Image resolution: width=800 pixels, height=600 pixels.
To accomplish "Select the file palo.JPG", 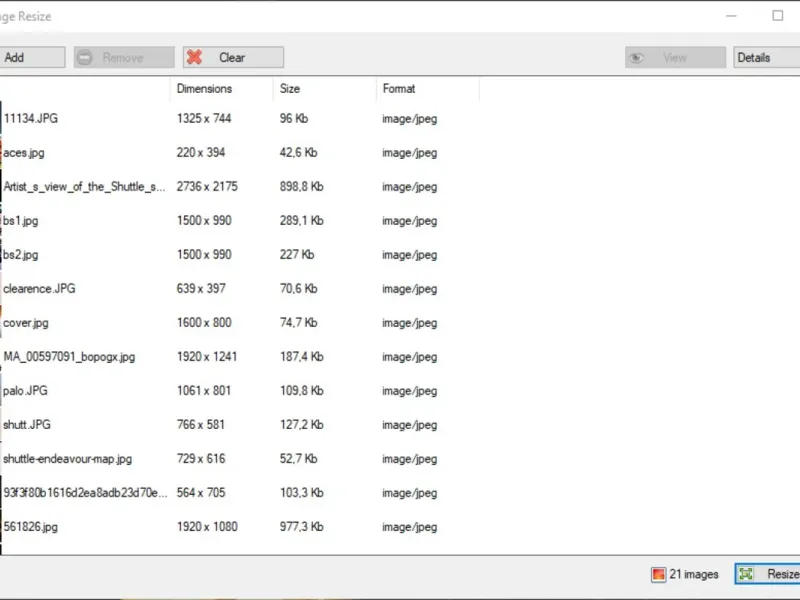I will (x=25, y=391).
